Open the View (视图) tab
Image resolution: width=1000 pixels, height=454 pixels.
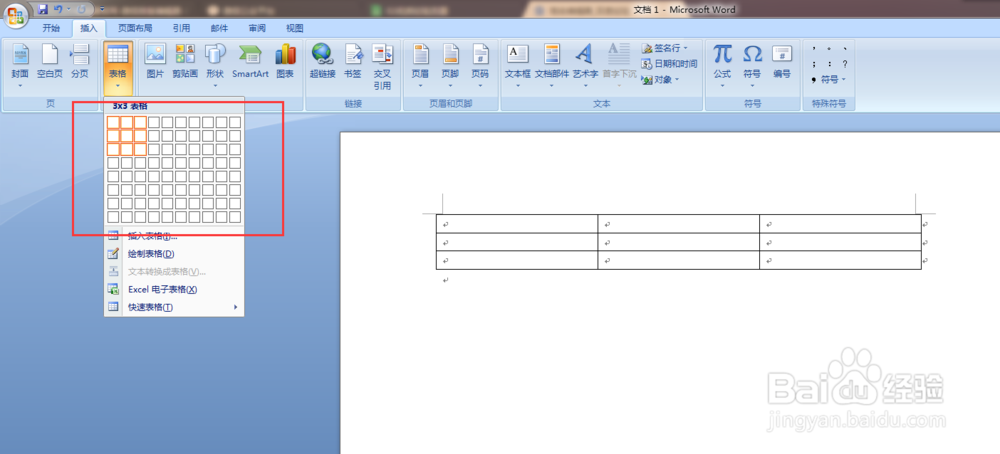pyautogui.click(x=295, y=28)
